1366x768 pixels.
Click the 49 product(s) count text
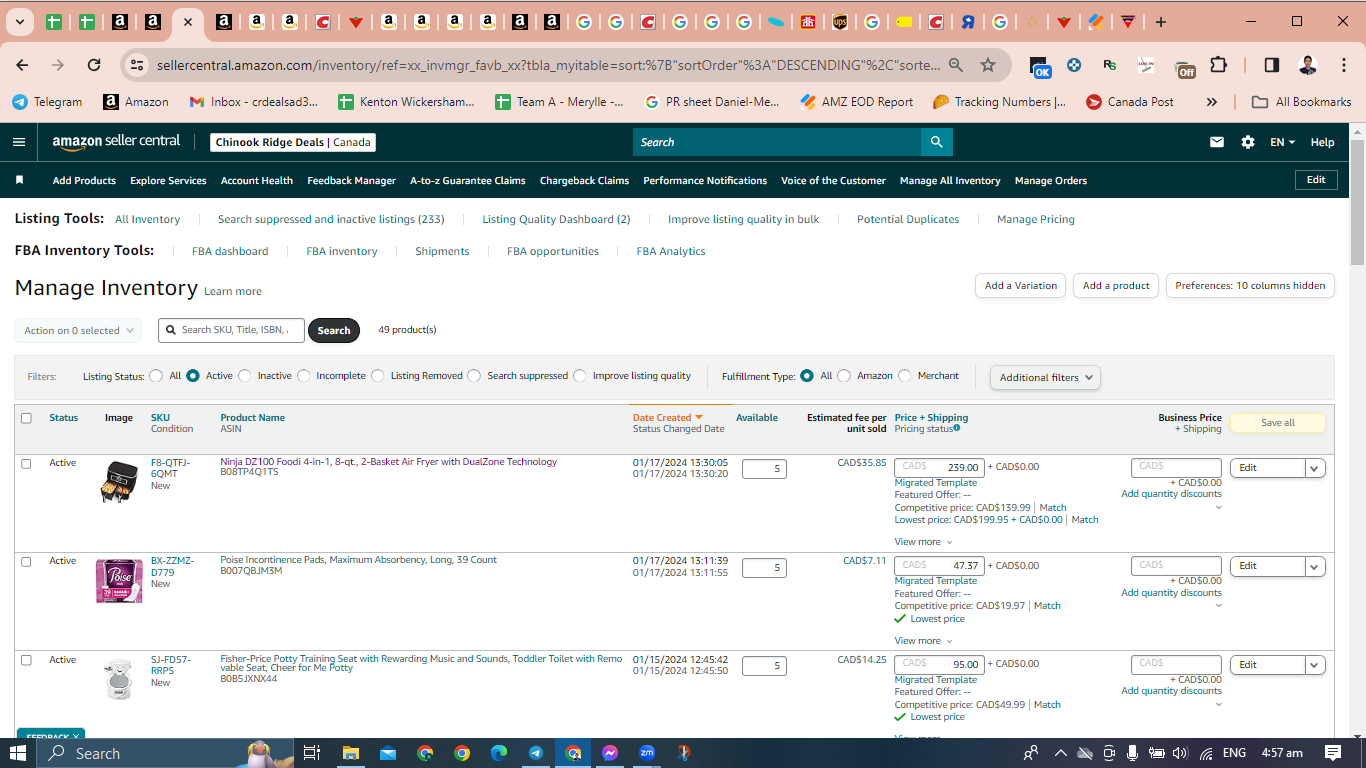point(407,330)
